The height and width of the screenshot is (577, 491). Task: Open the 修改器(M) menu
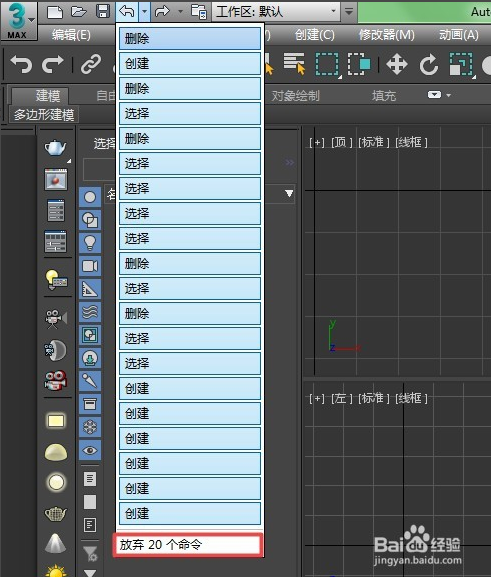386,35
